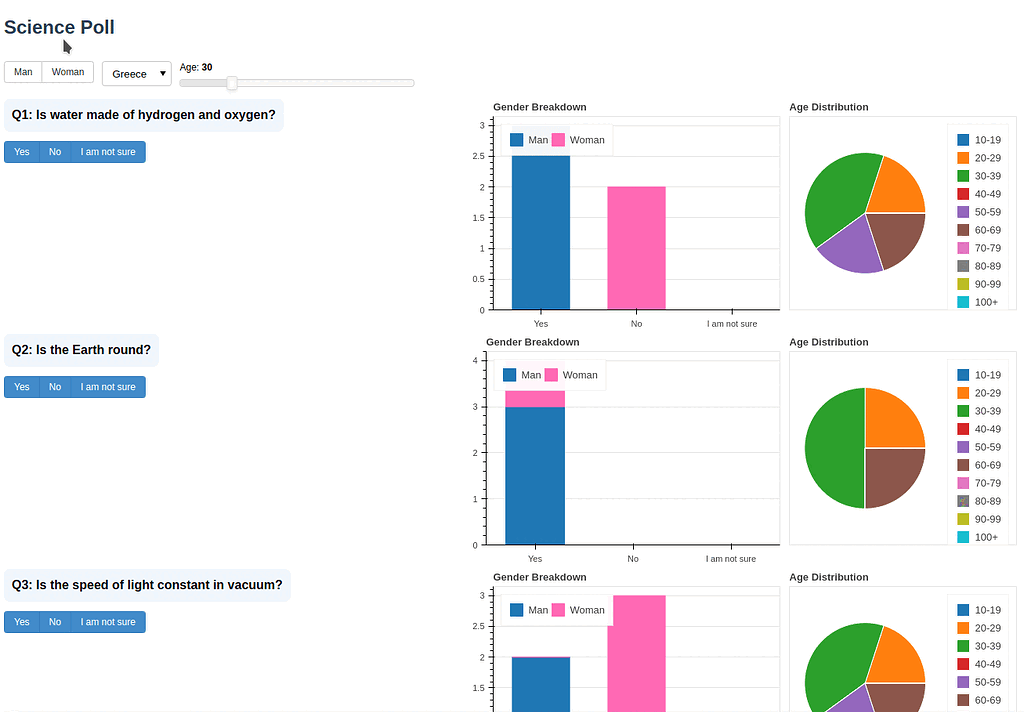Answer No to 'Is the Earth round?'
Screen dimensions: 1024x712
click(x=54, y=386)
